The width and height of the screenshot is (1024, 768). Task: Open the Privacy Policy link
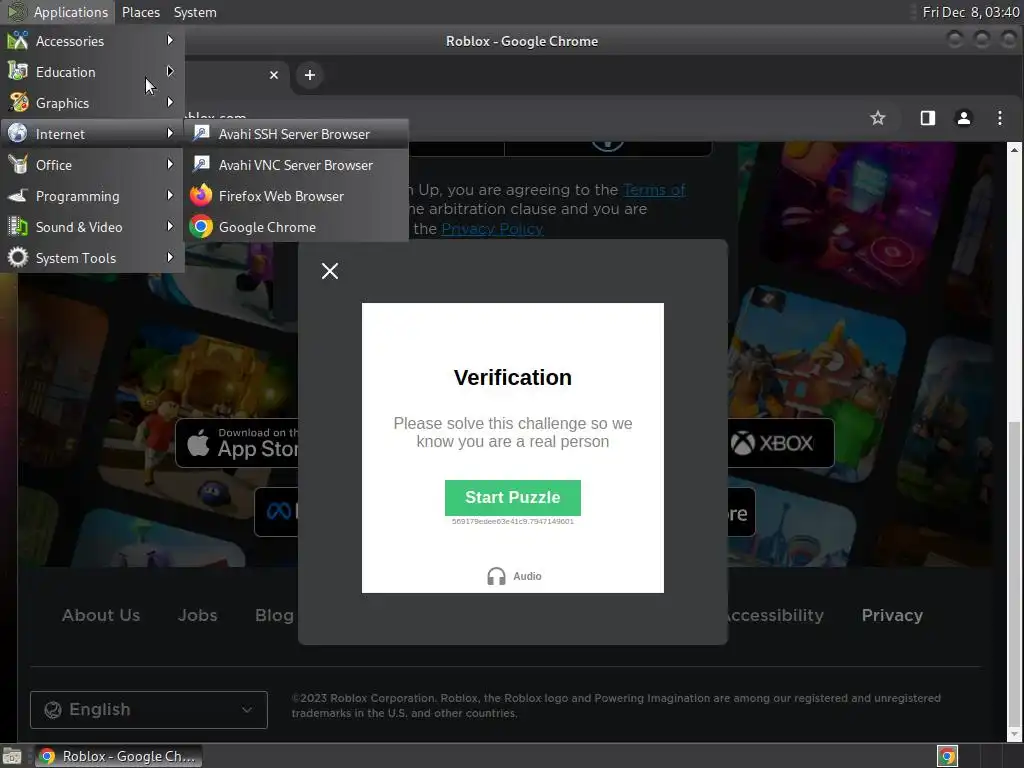pyautogui.click(x=492, y=229)
